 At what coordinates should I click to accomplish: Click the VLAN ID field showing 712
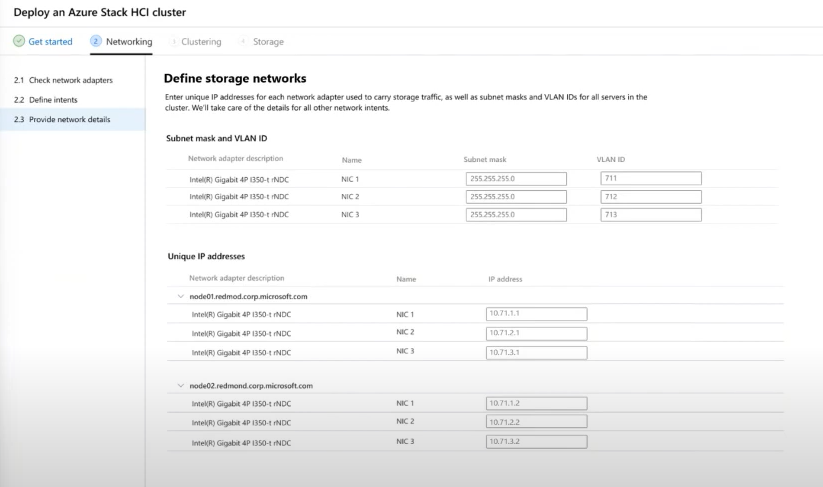(651, 197)
